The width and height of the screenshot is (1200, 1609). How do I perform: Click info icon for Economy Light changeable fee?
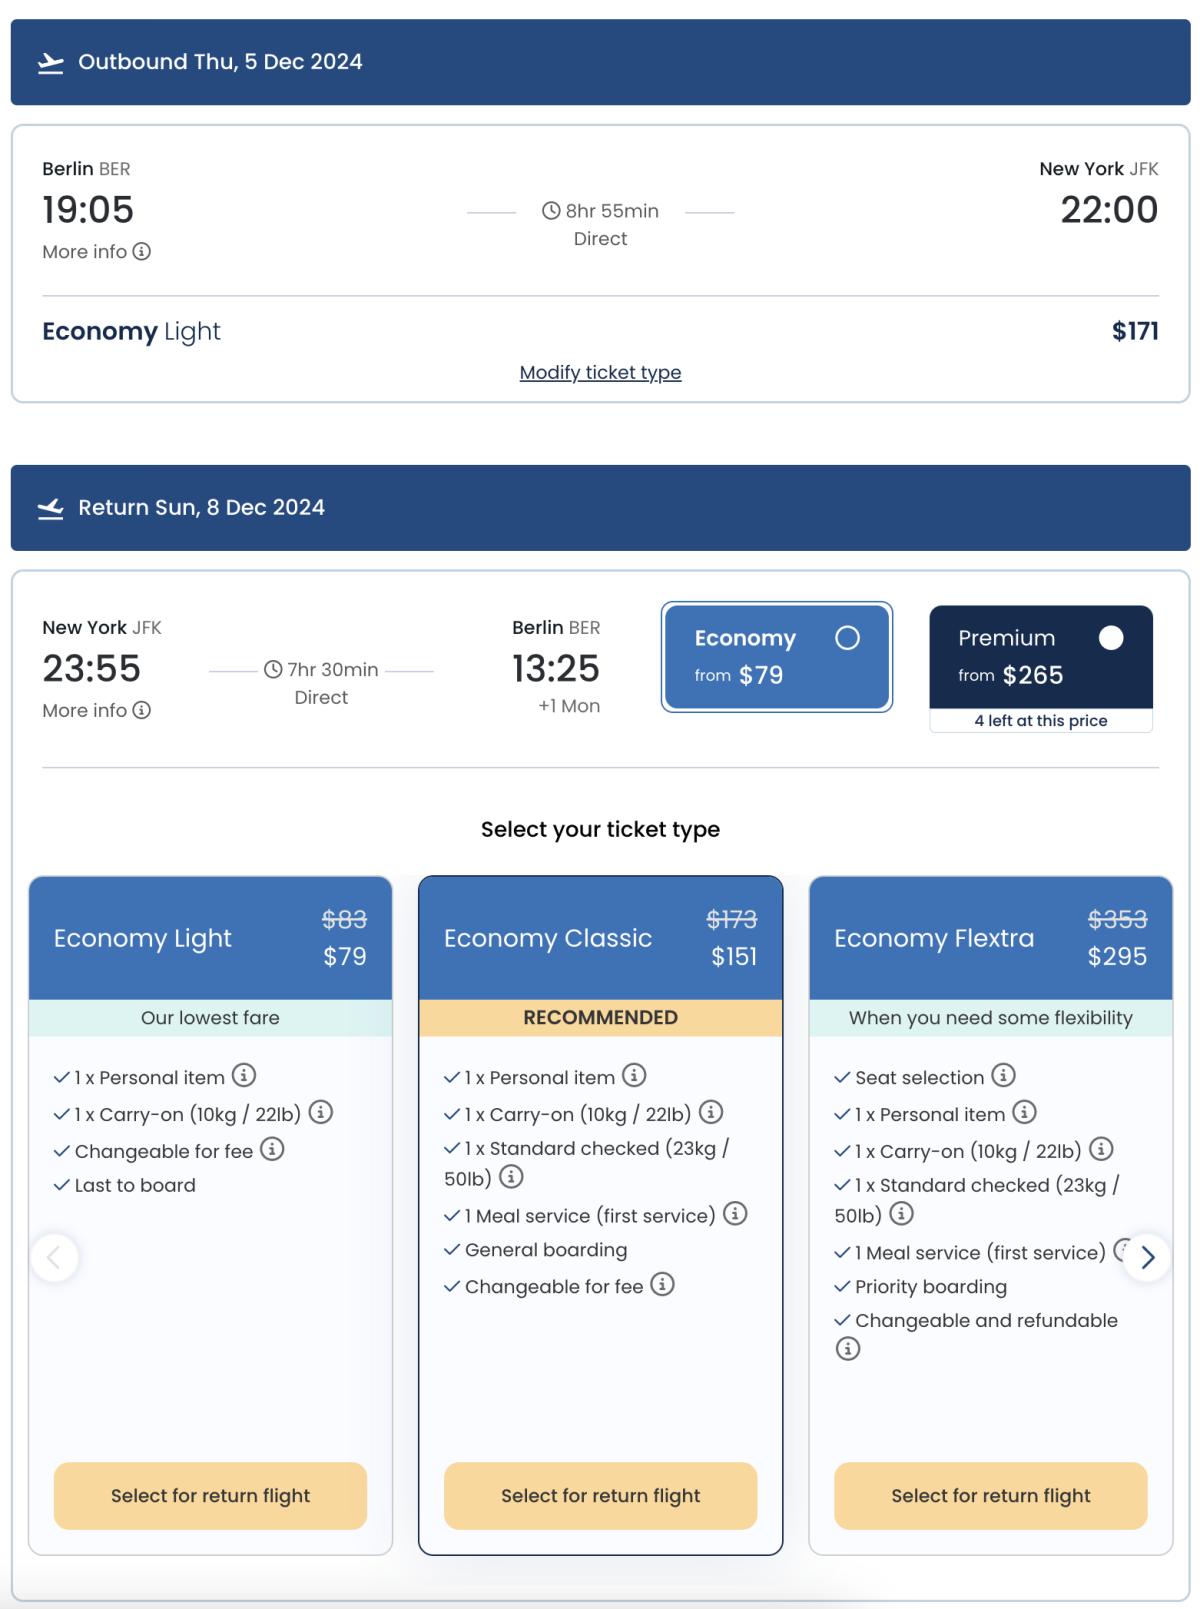(272, 1149)
